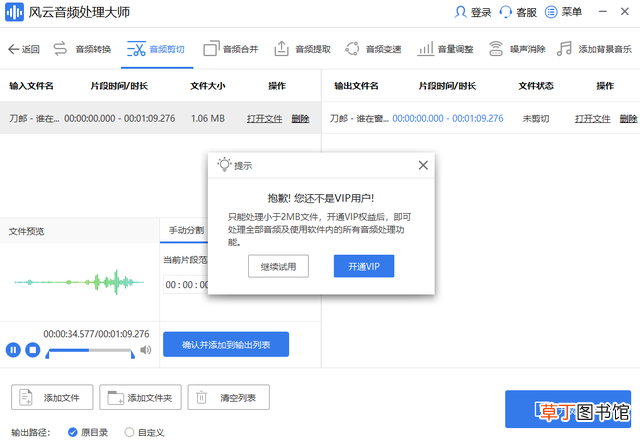This screenshot has height=447, width=640.
Task: Click 打开文件 link in input file row
Action: click(x=264, y=119)
